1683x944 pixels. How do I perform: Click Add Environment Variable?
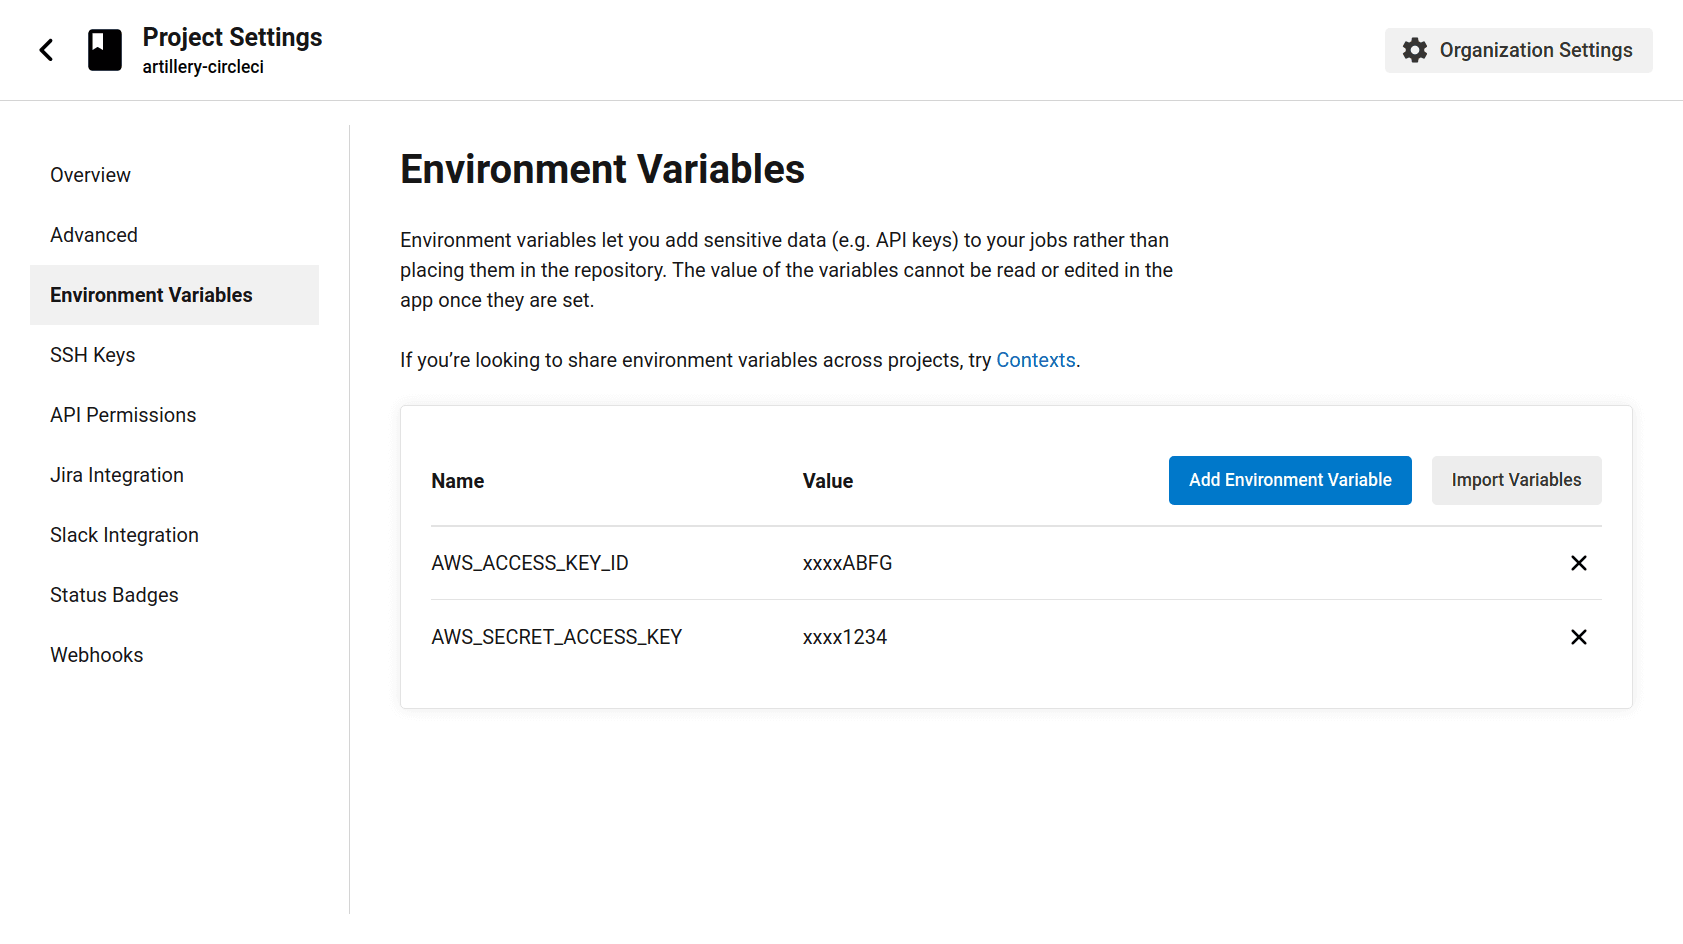1289,480
